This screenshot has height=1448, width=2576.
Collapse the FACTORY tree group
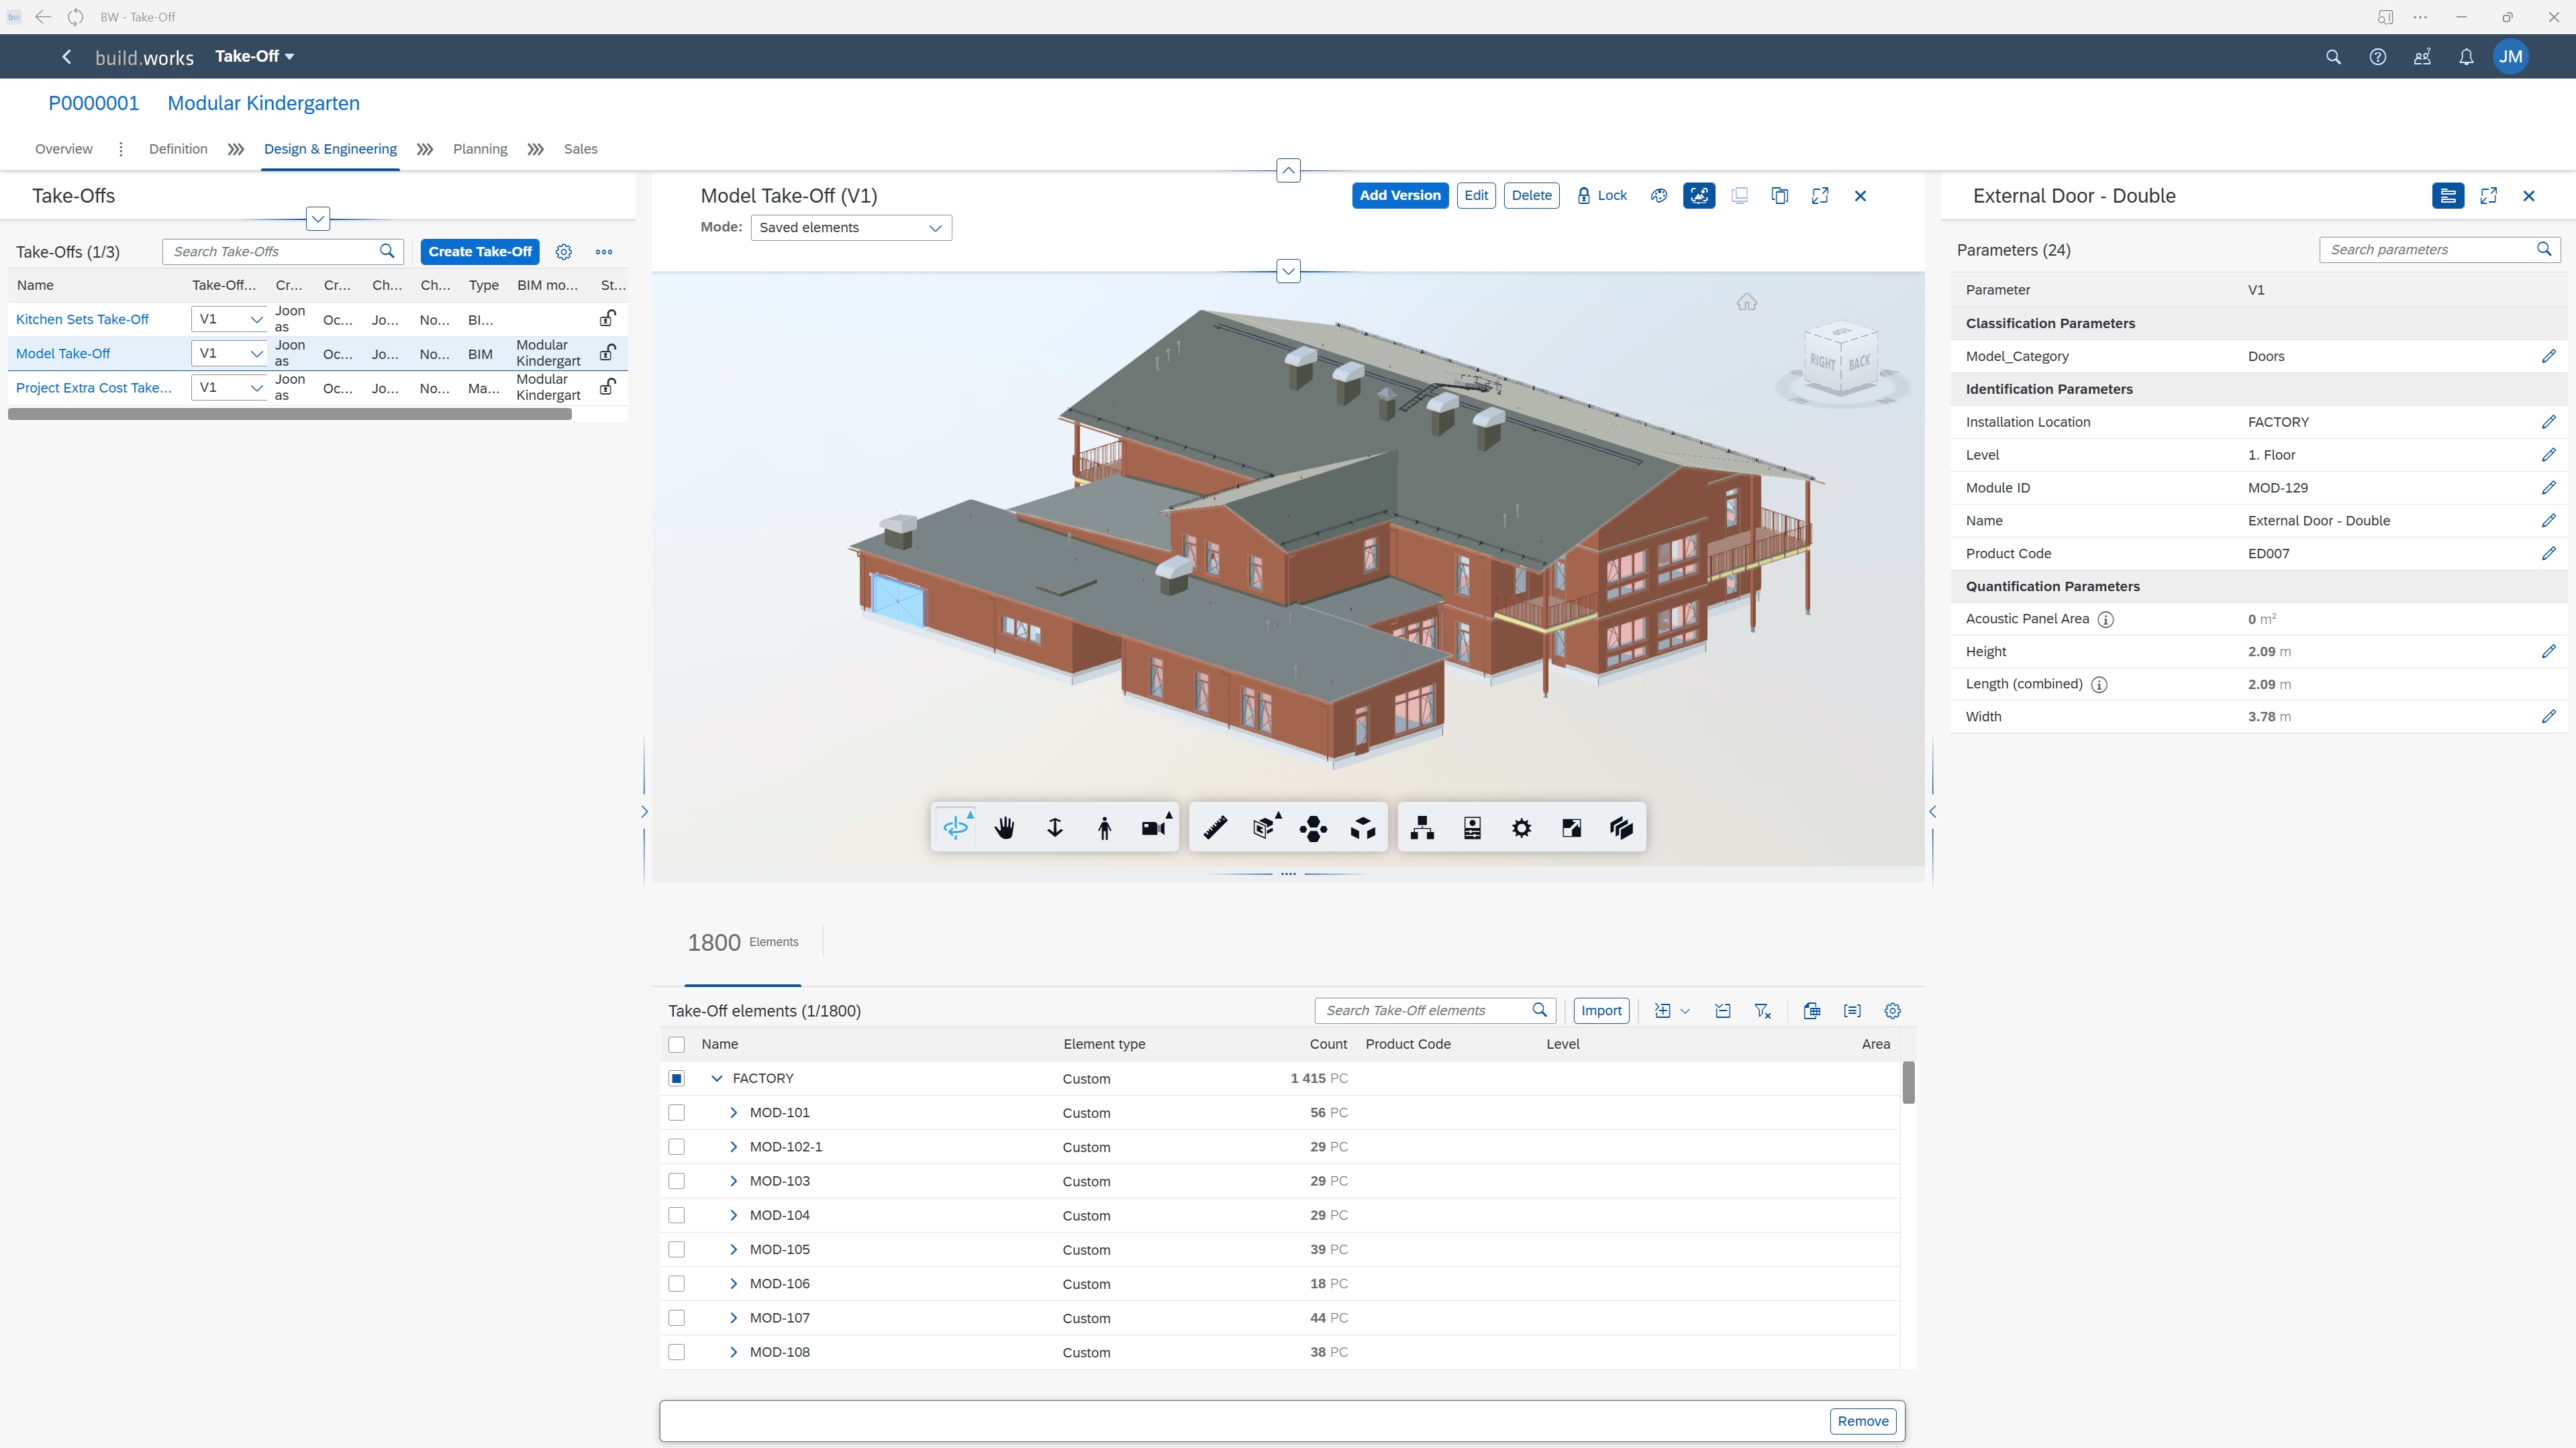tap(716, 1079)
